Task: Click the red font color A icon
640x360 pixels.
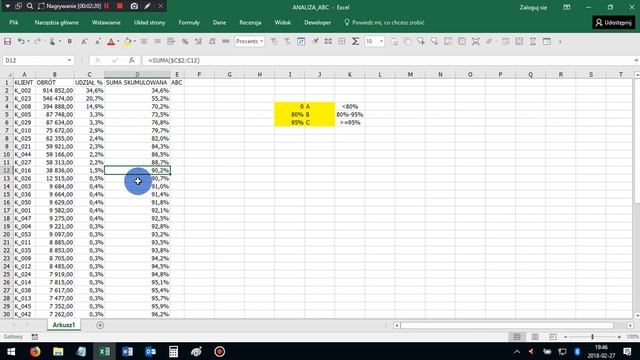Action: (111, 41)
